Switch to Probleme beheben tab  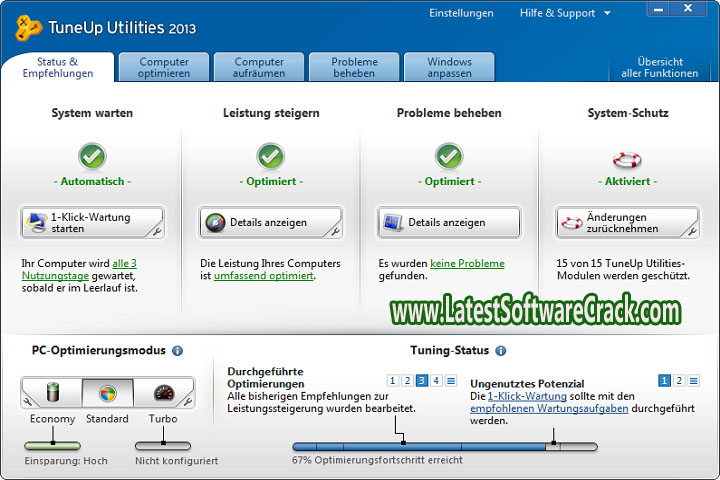[x=354, y=68]
